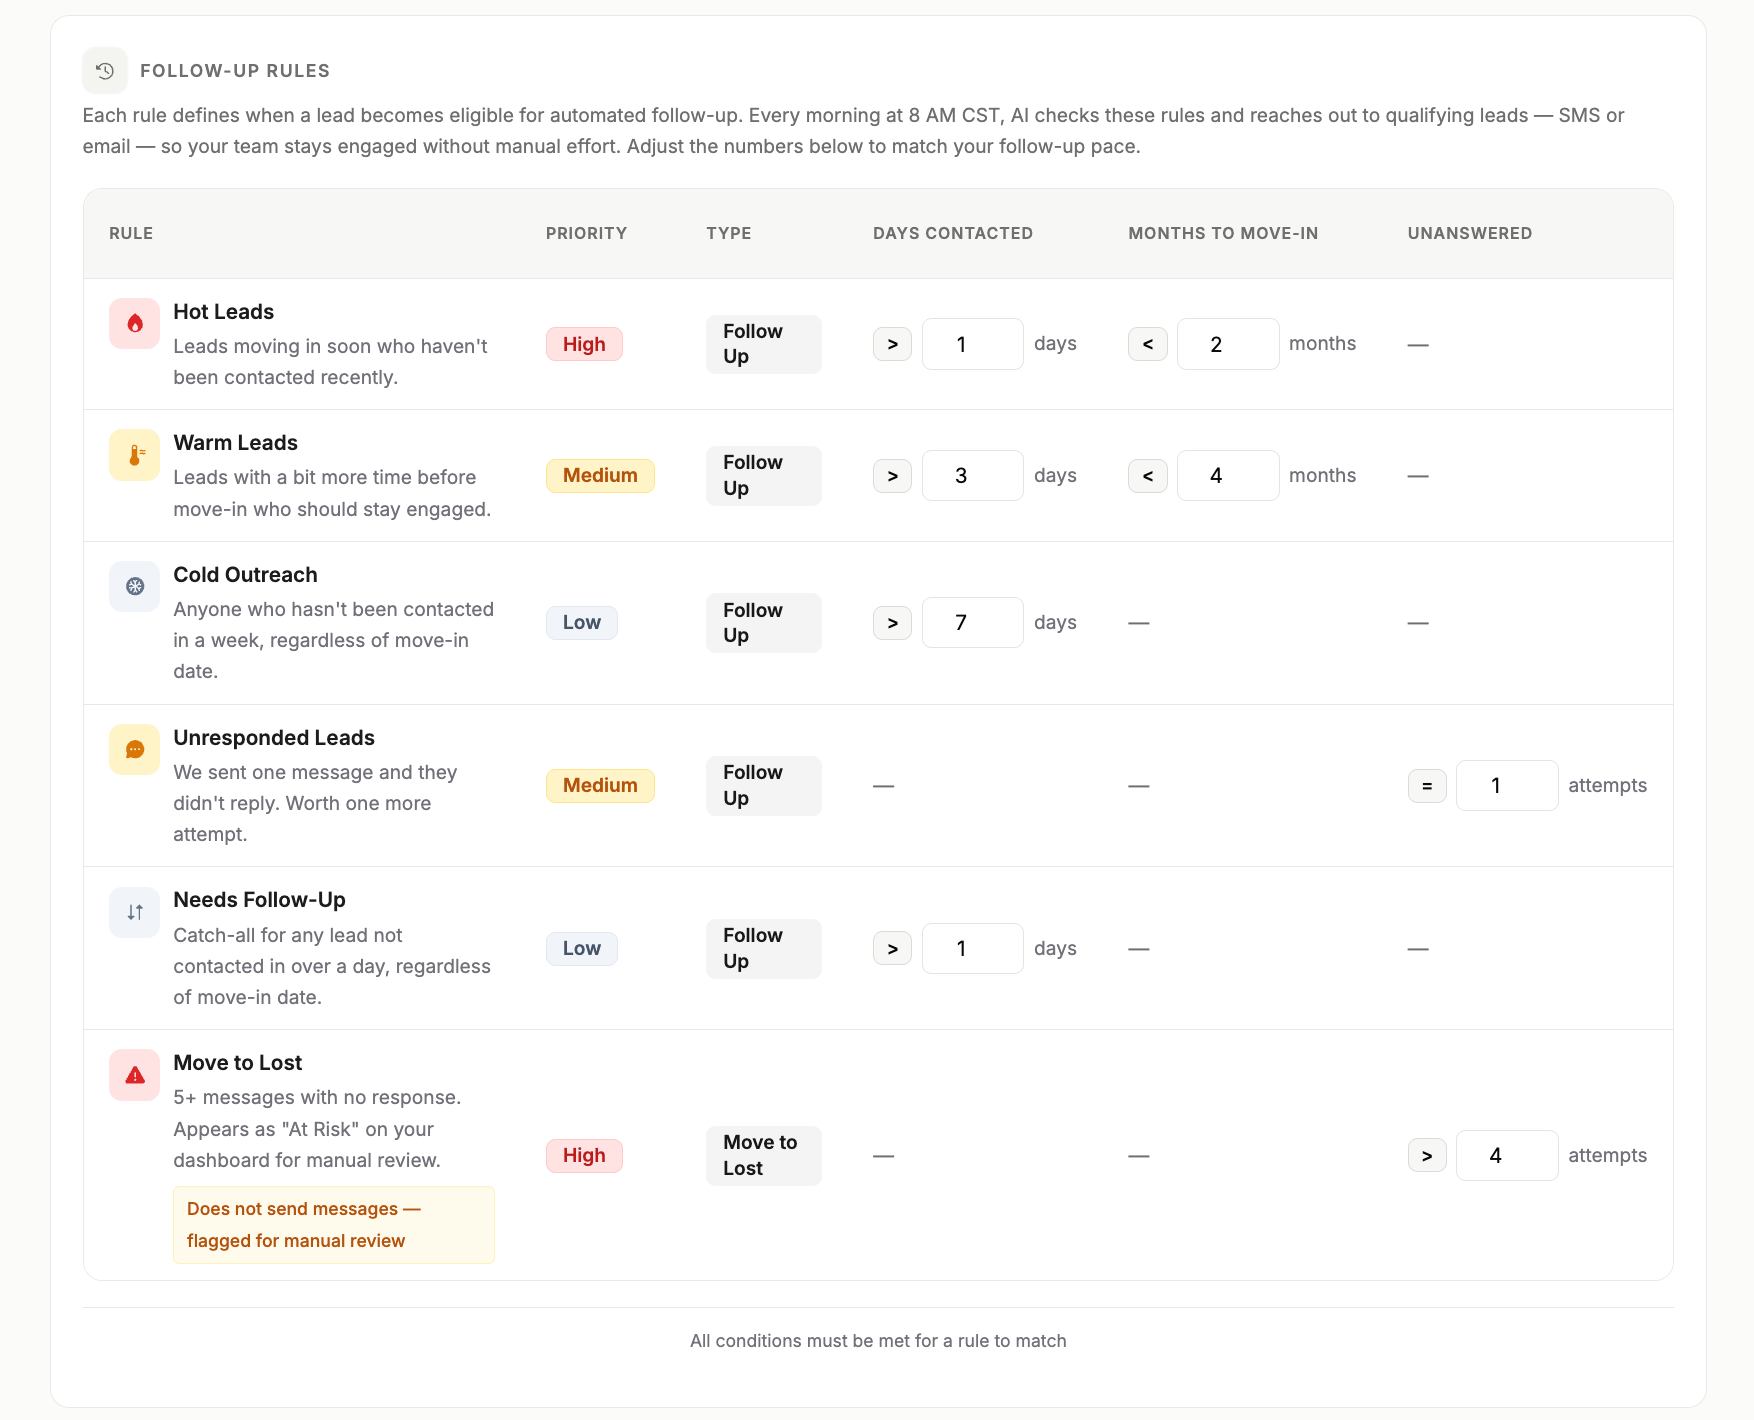The image size is (1754, 1420).
Task: Click the Cold Outreach snowflake icon
Action: tap(135, 587)
